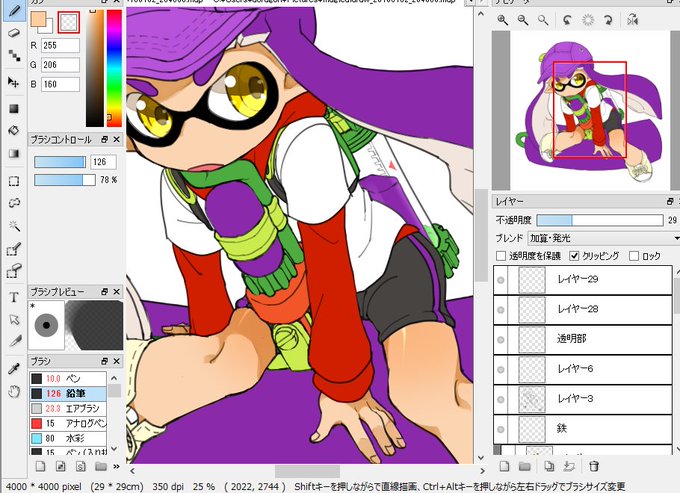Adjust the brush opacity 78% slider

click(x=65, y=180)
